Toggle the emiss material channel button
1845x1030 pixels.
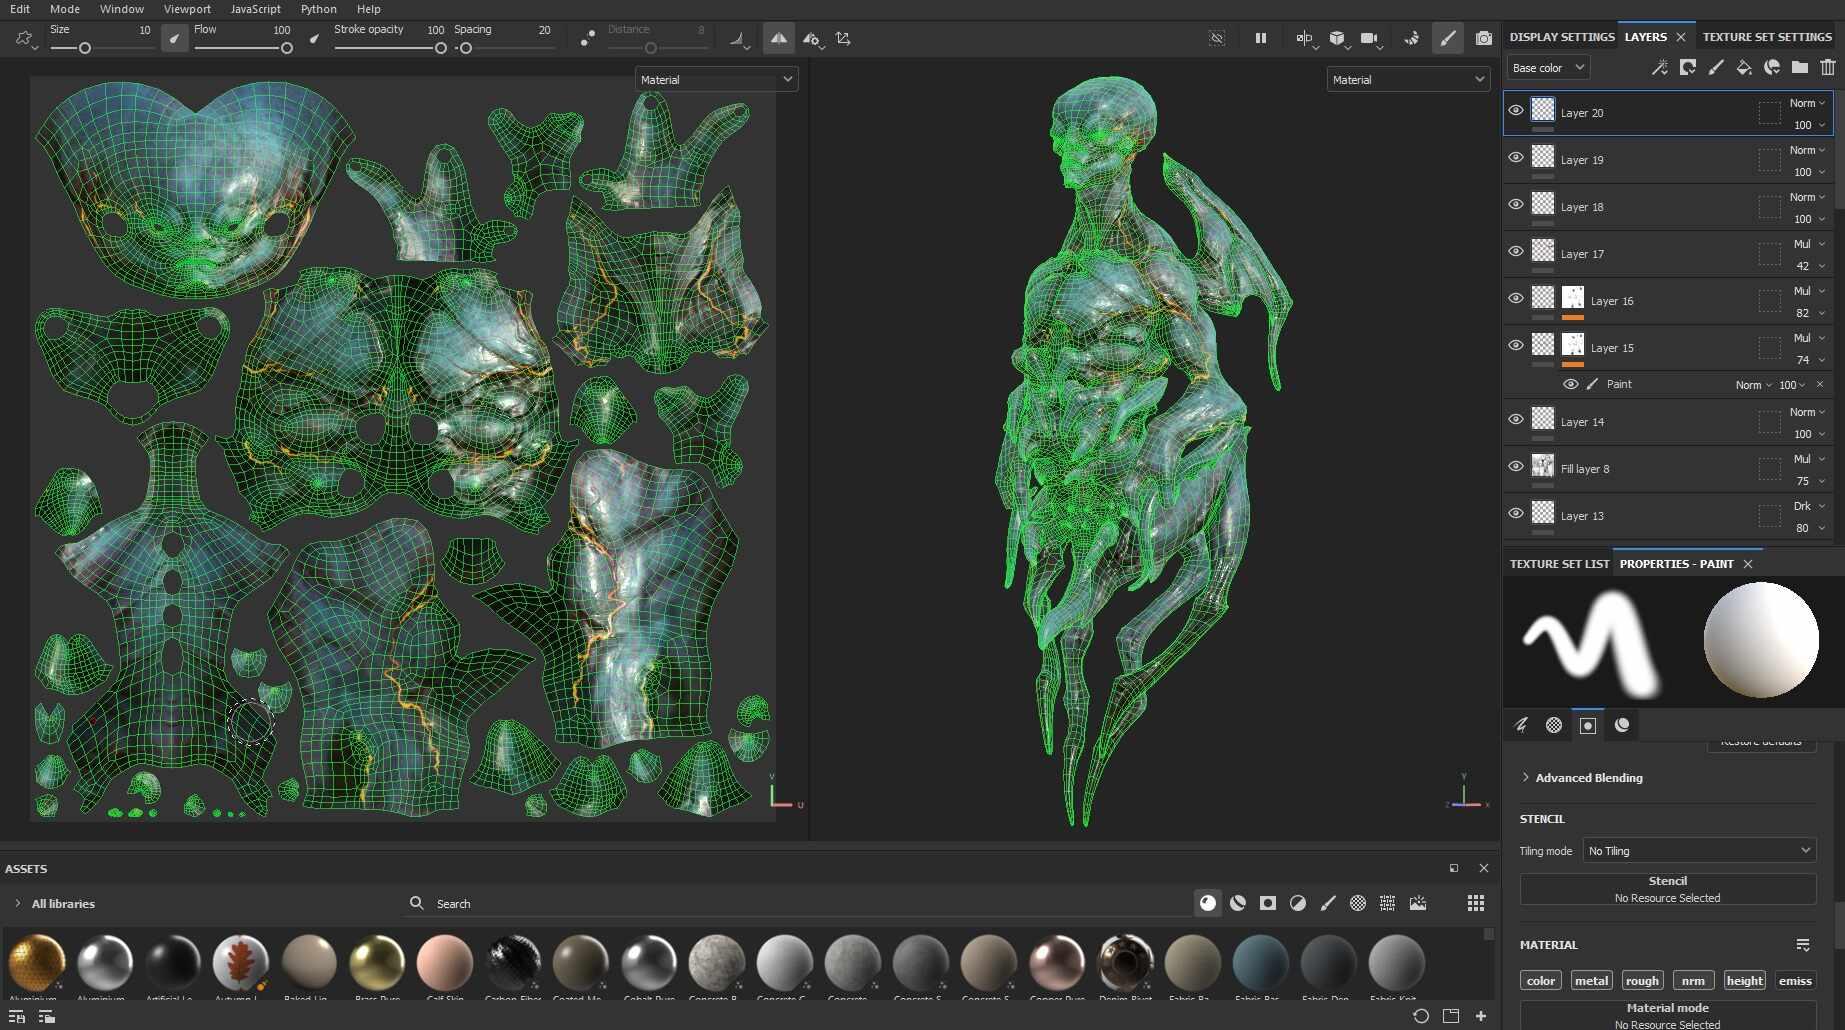[1795, 981]
